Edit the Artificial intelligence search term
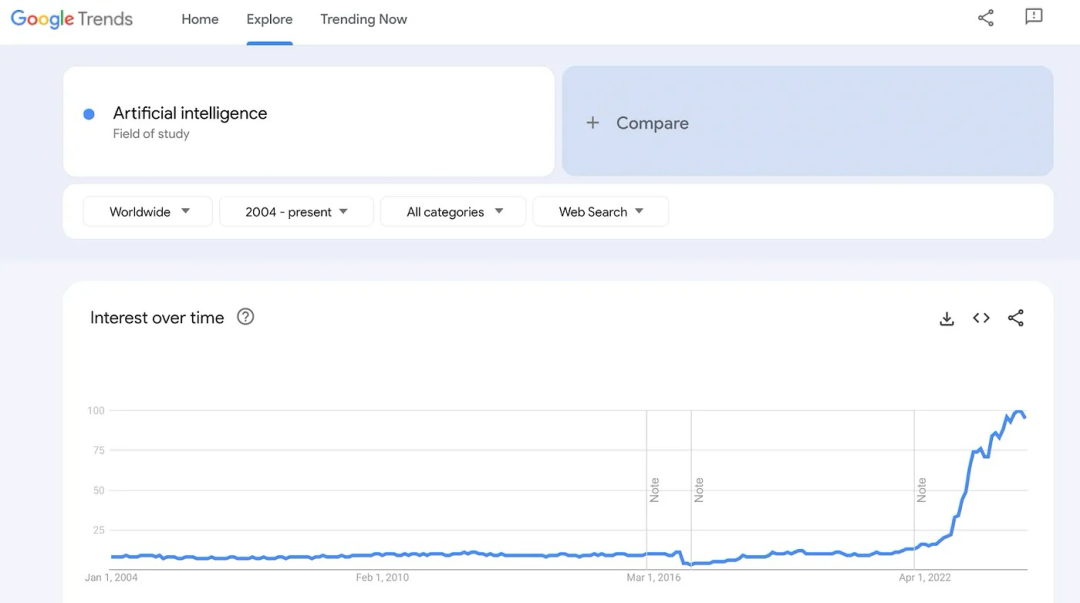Screen dimensions: 1080x603 click(x=190, y=114)
